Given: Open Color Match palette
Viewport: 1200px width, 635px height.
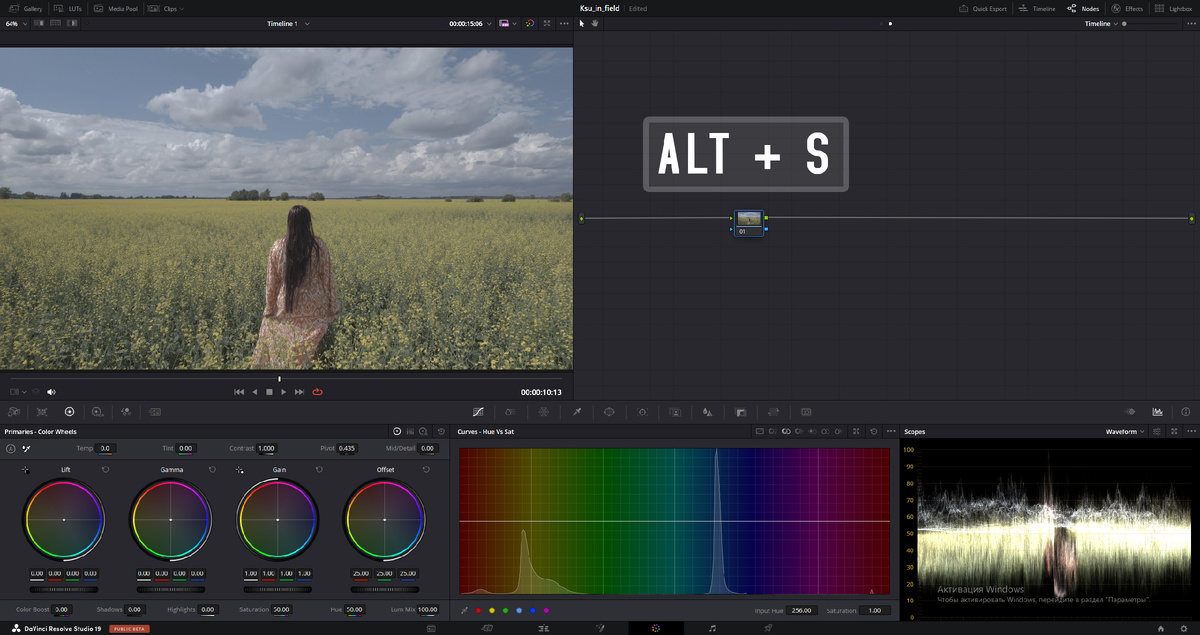Looking at the screenshot, I should tap(42, 411).
